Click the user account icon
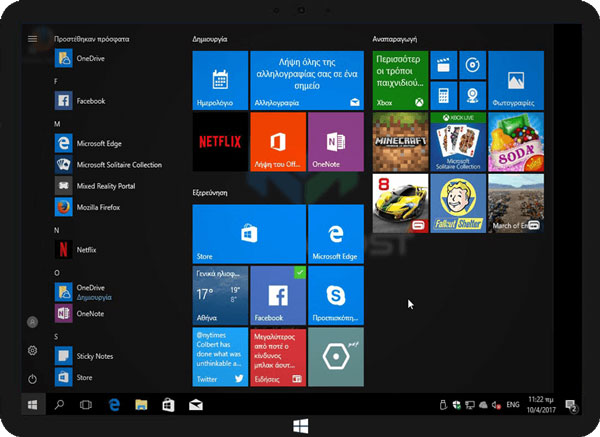This screenshot has height=437, width=600. pyautogui.click(x=33, y=322)
